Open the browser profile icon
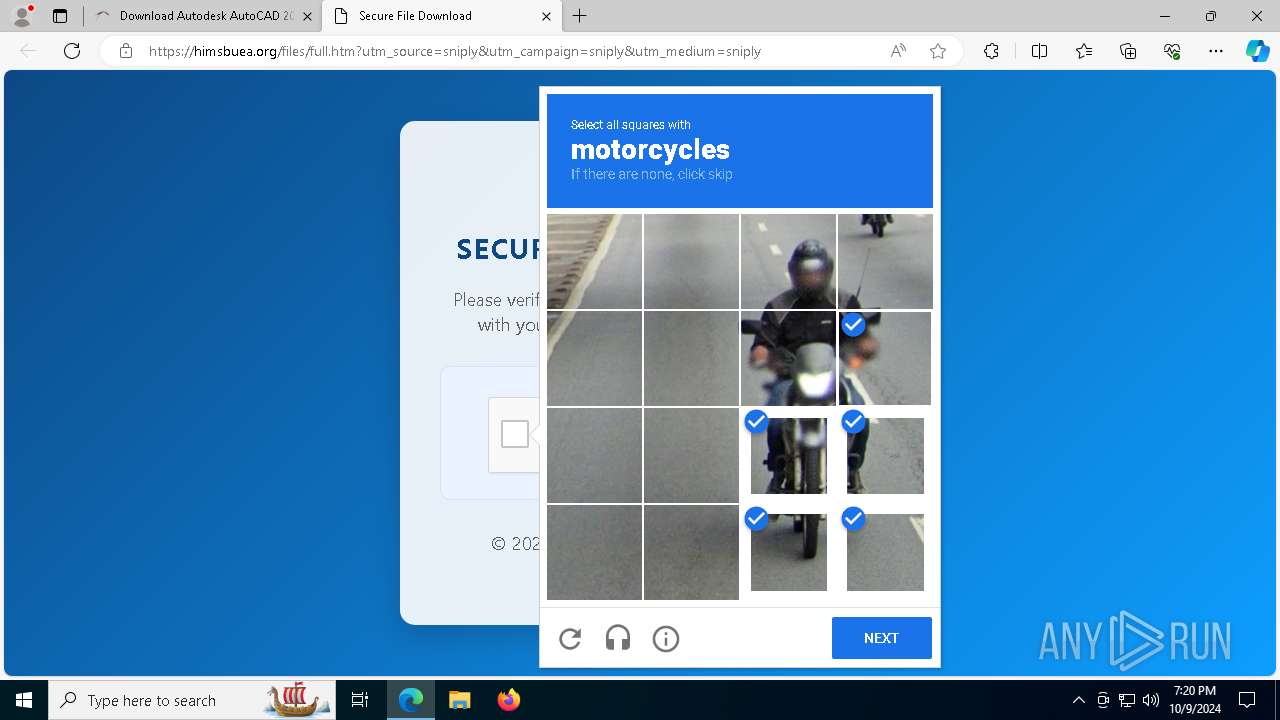Image resolution: width=1280 pixels, height=720 pixels. click(22, 16)
